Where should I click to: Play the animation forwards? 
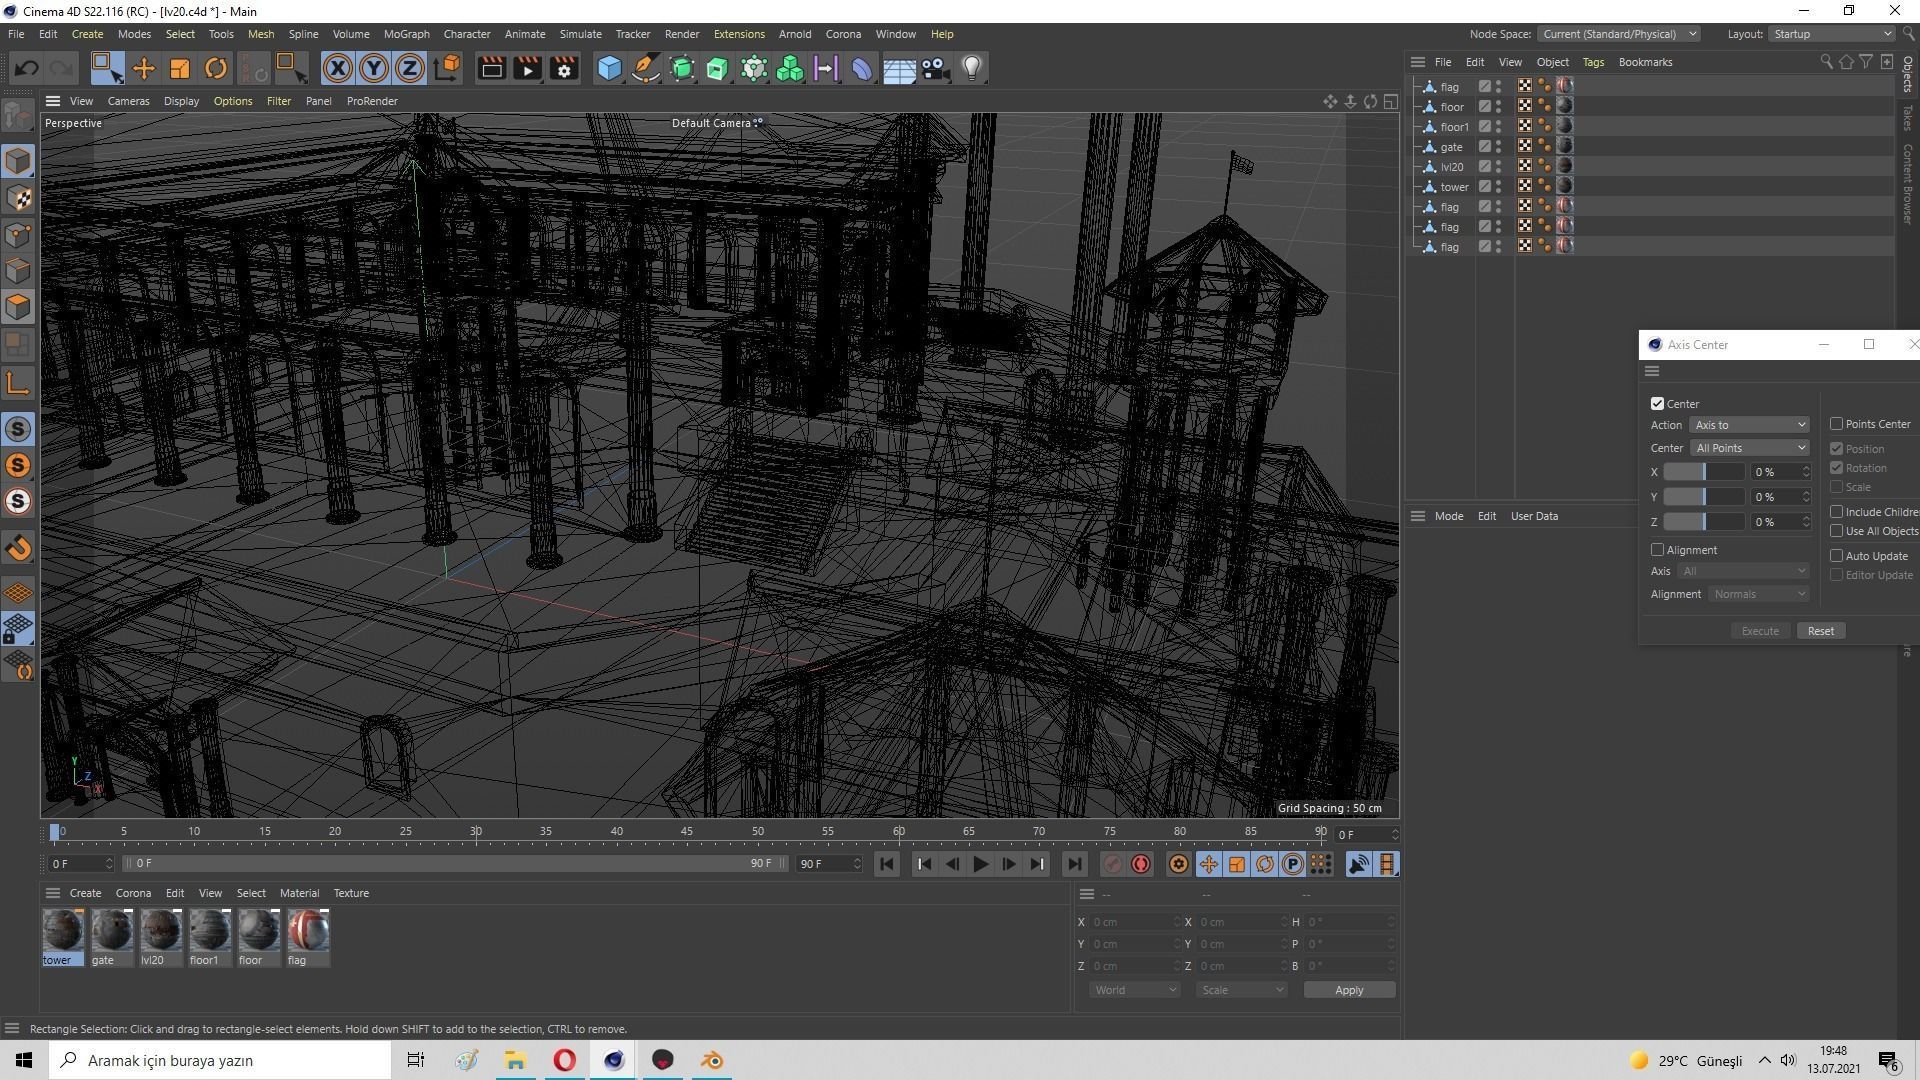pos(980,864)
